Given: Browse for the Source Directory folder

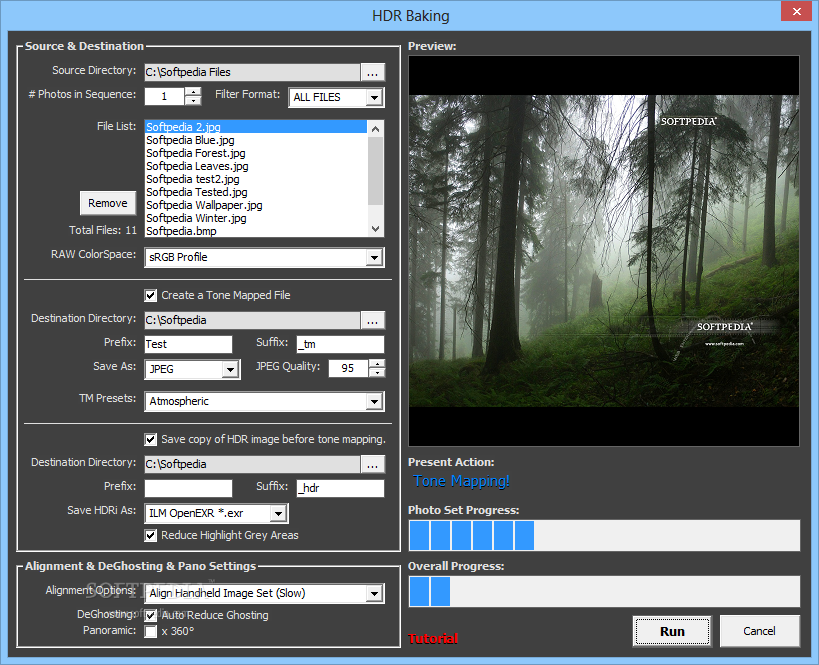Looking at the screenshot, I should point(372,73).
